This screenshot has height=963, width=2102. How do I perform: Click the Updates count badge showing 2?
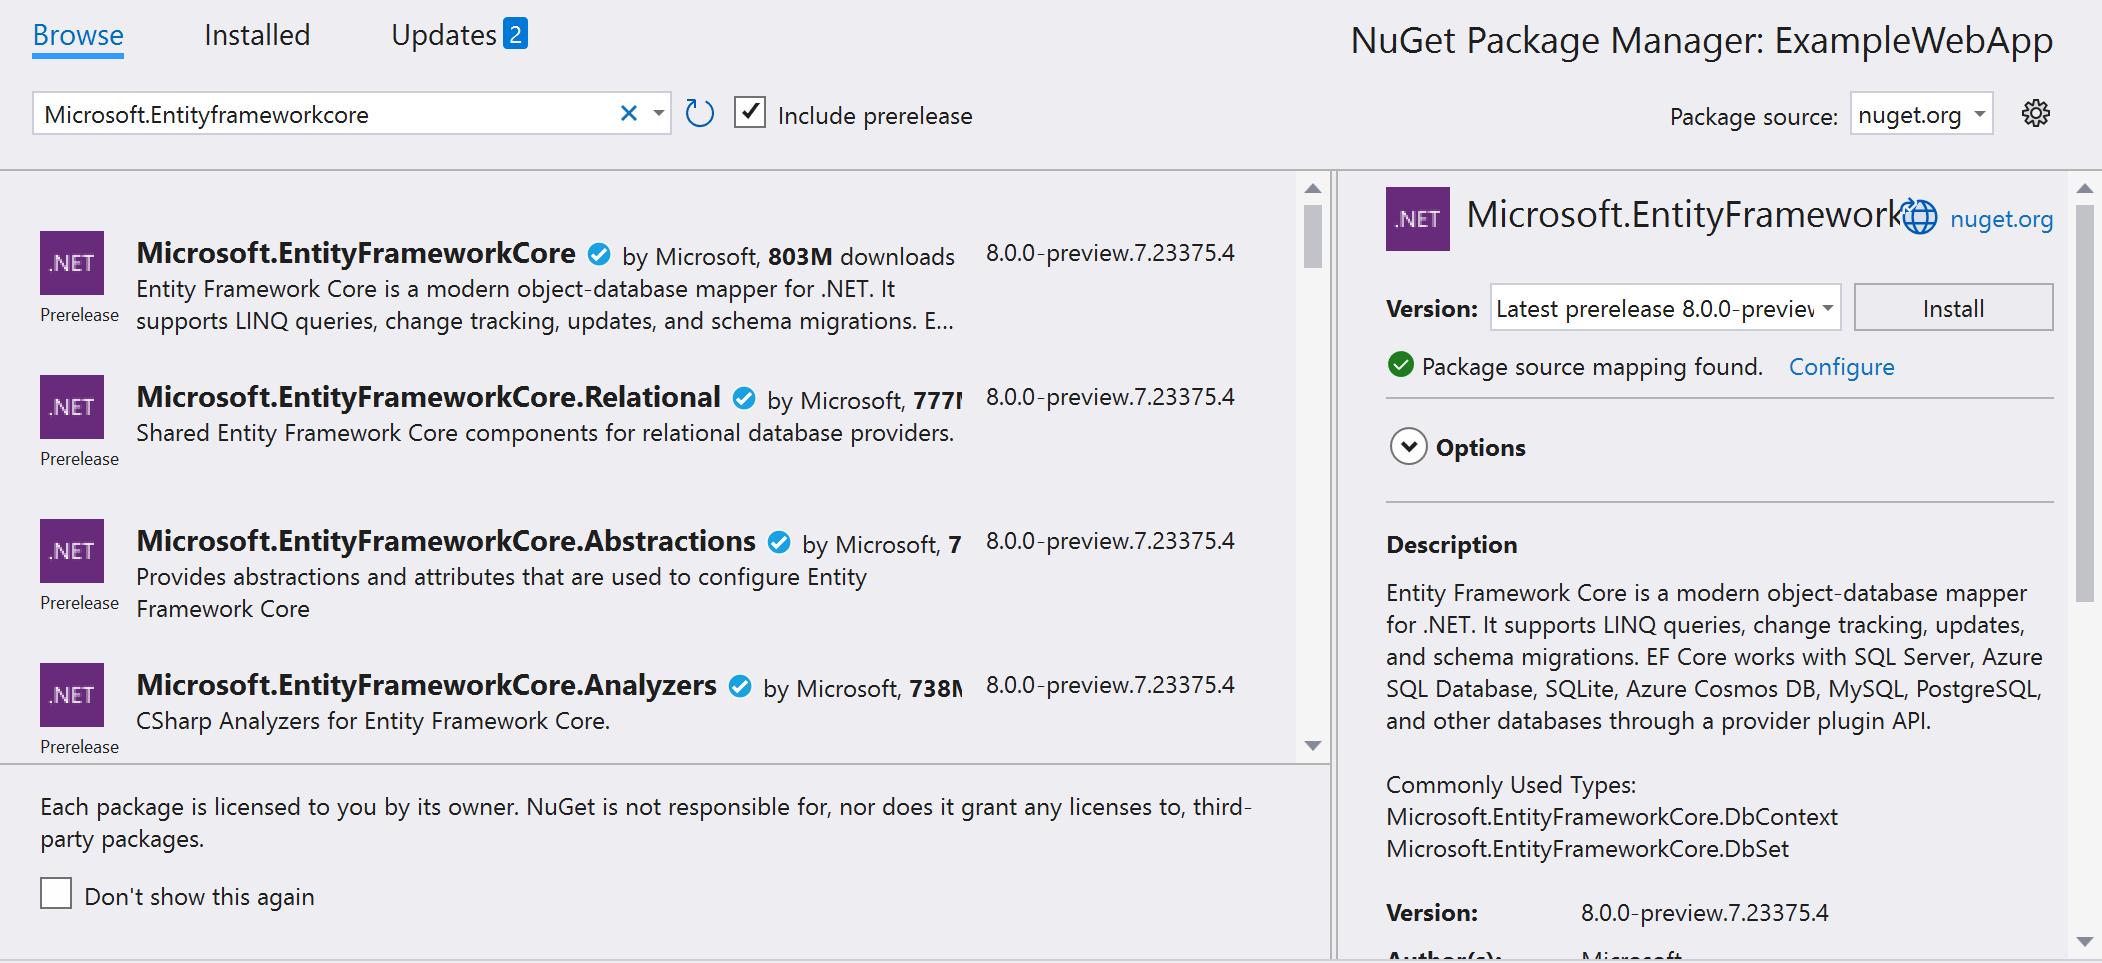click(x=515, y=34)
